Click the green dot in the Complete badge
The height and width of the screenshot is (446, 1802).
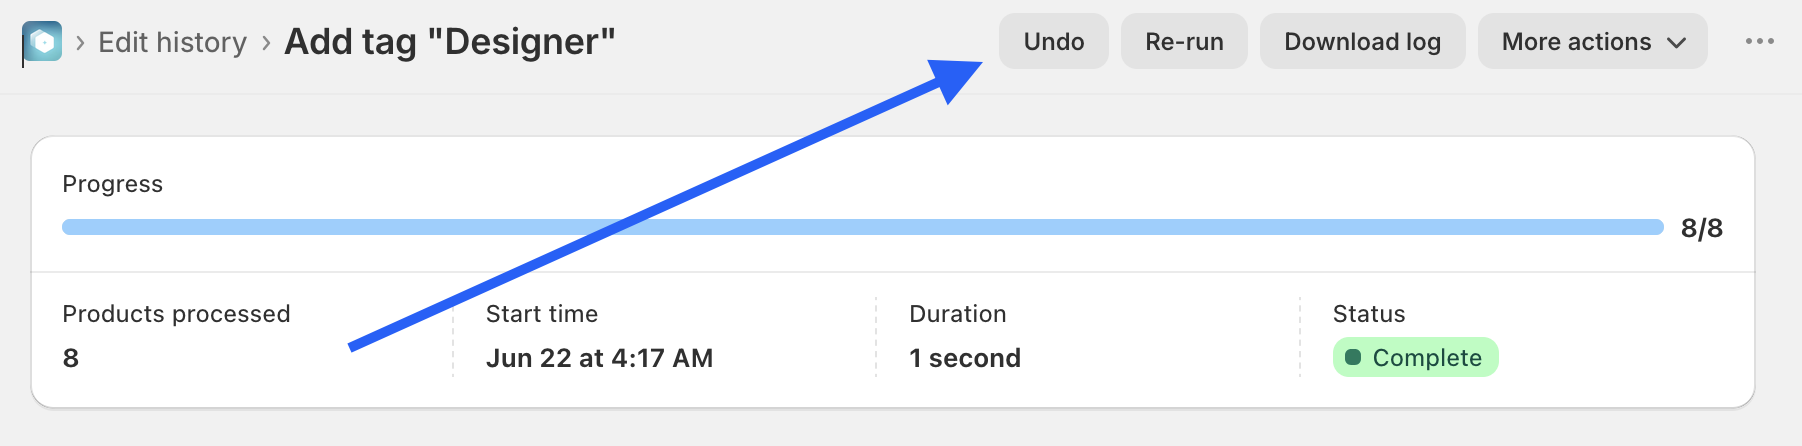(1353, 357)
